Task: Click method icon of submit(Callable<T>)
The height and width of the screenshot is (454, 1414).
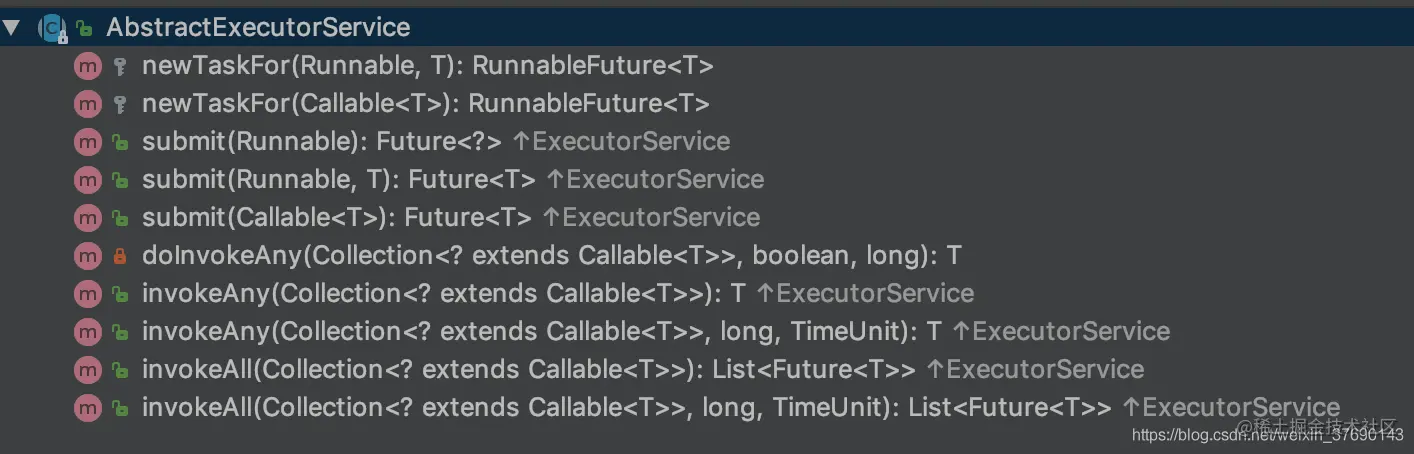Action: (x=88, y=218)
